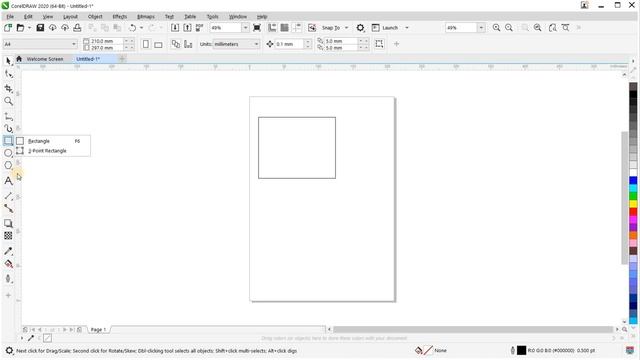The height and width of the screenshot is (360, 640).
Task: Open the Options gear
Action: [360, 28]
